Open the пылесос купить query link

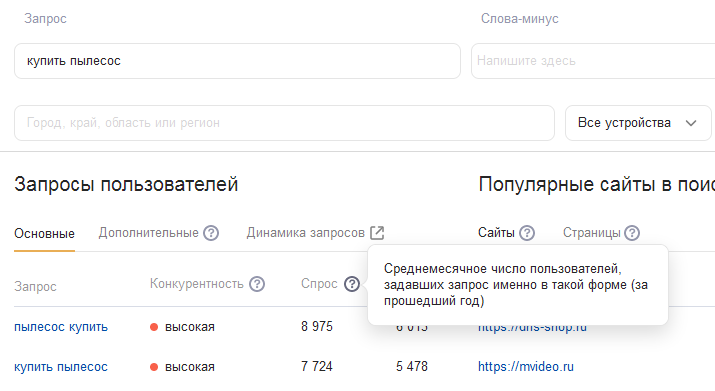61,327
